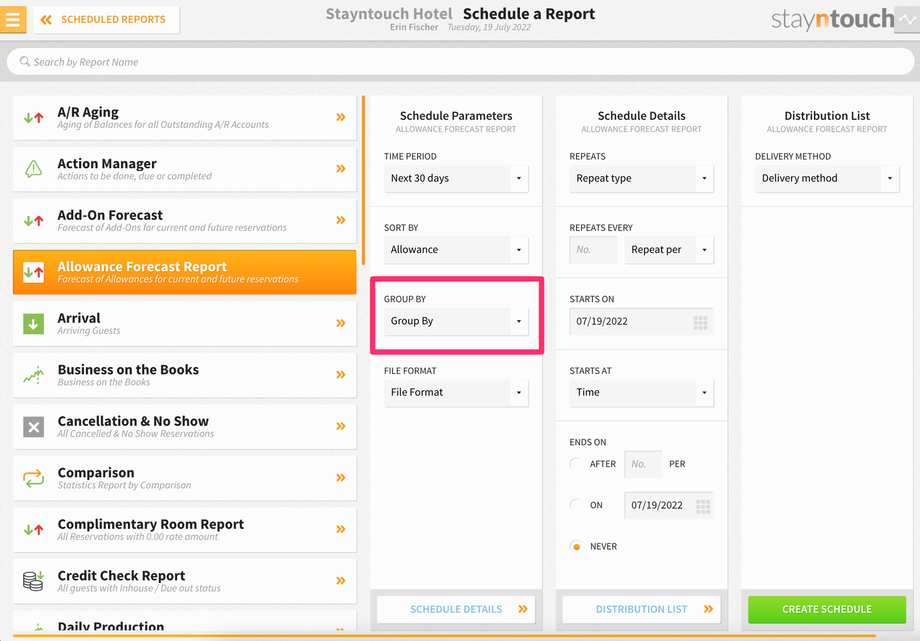Select the A/R Aging report

pos(184,117)
